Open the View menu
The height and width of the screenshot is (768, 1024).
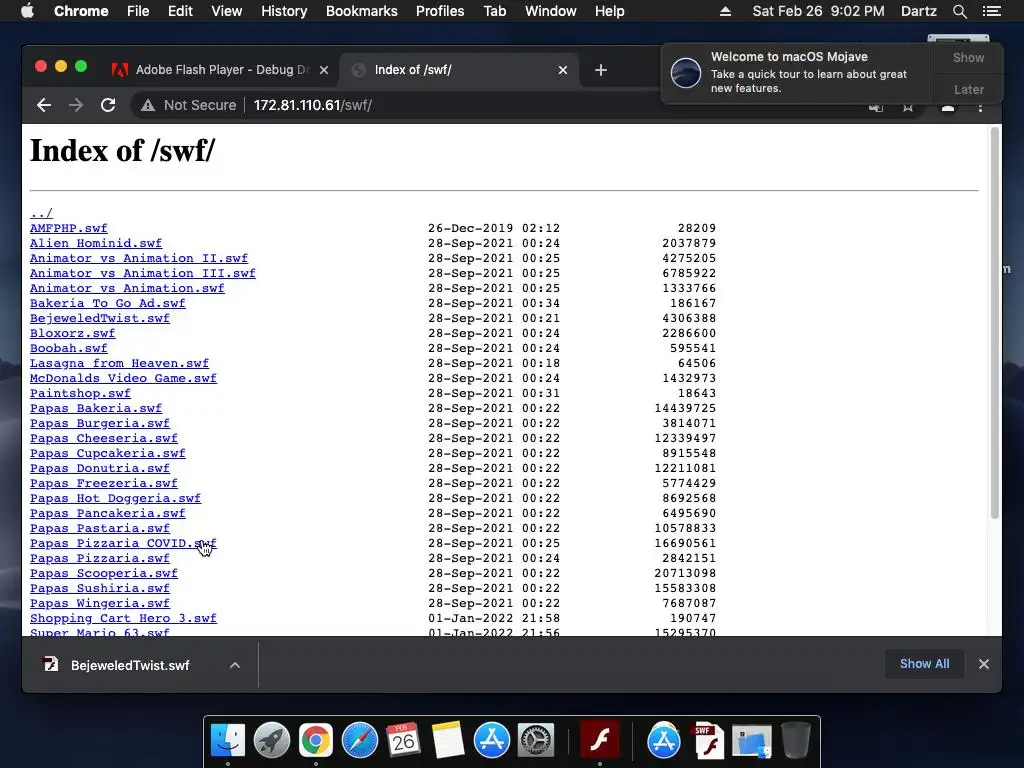pos(227,11)
